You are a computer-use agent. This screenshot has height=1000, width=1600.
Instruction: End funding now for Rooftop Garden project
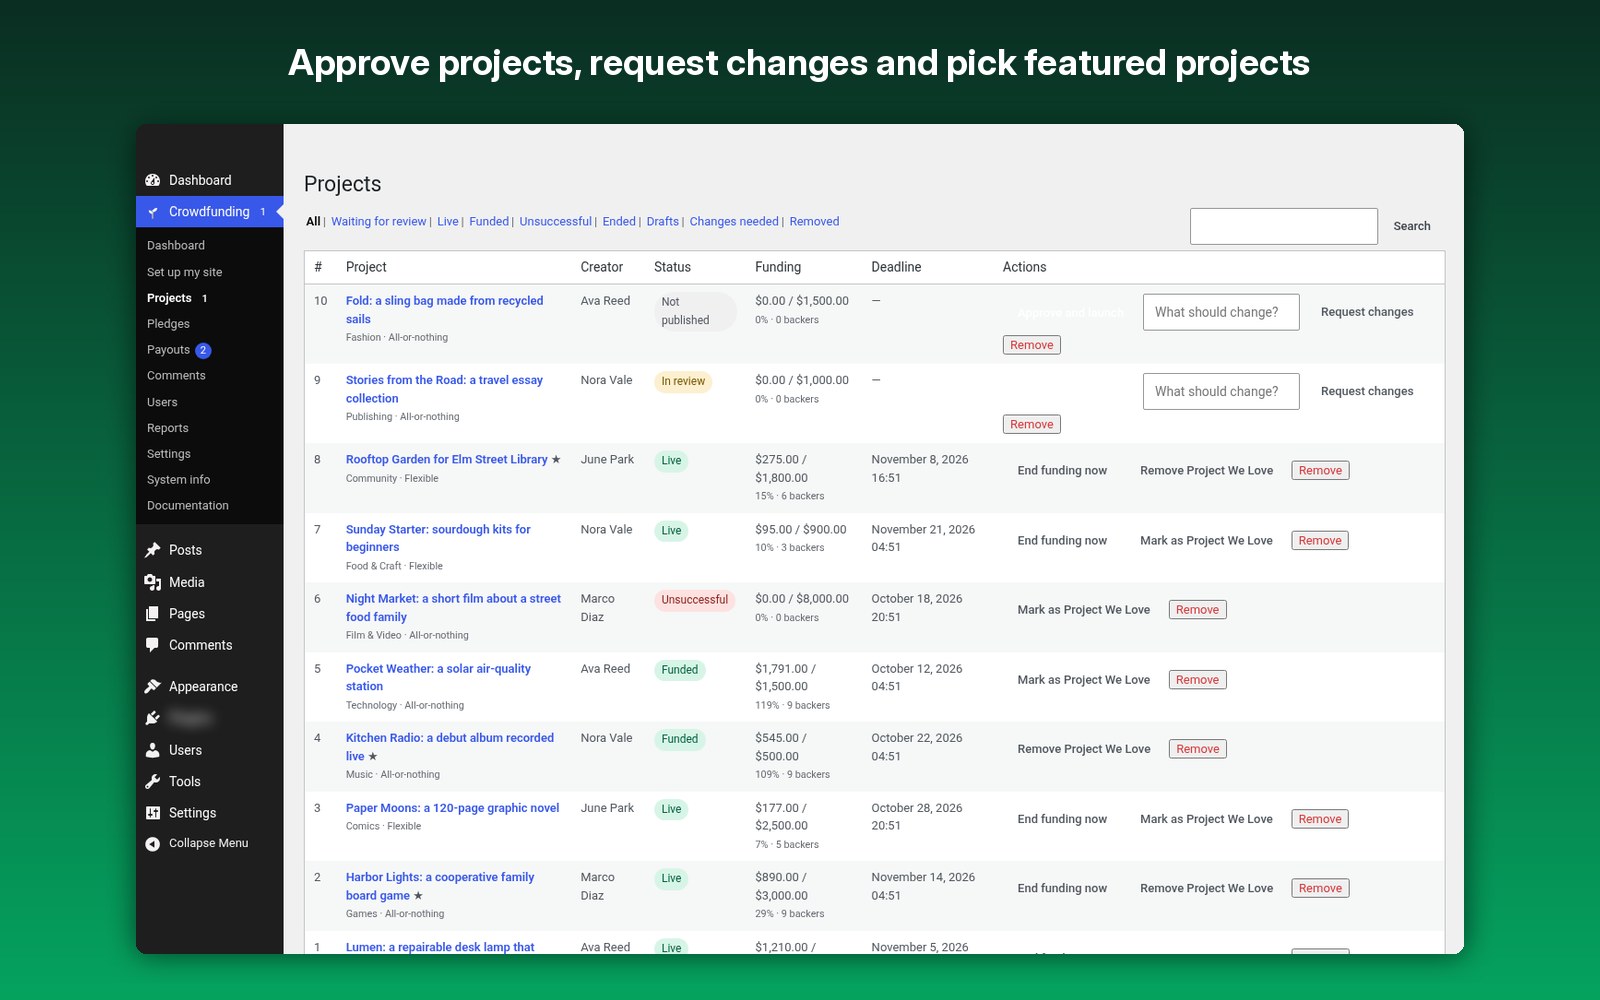(x=1062, y=471)
